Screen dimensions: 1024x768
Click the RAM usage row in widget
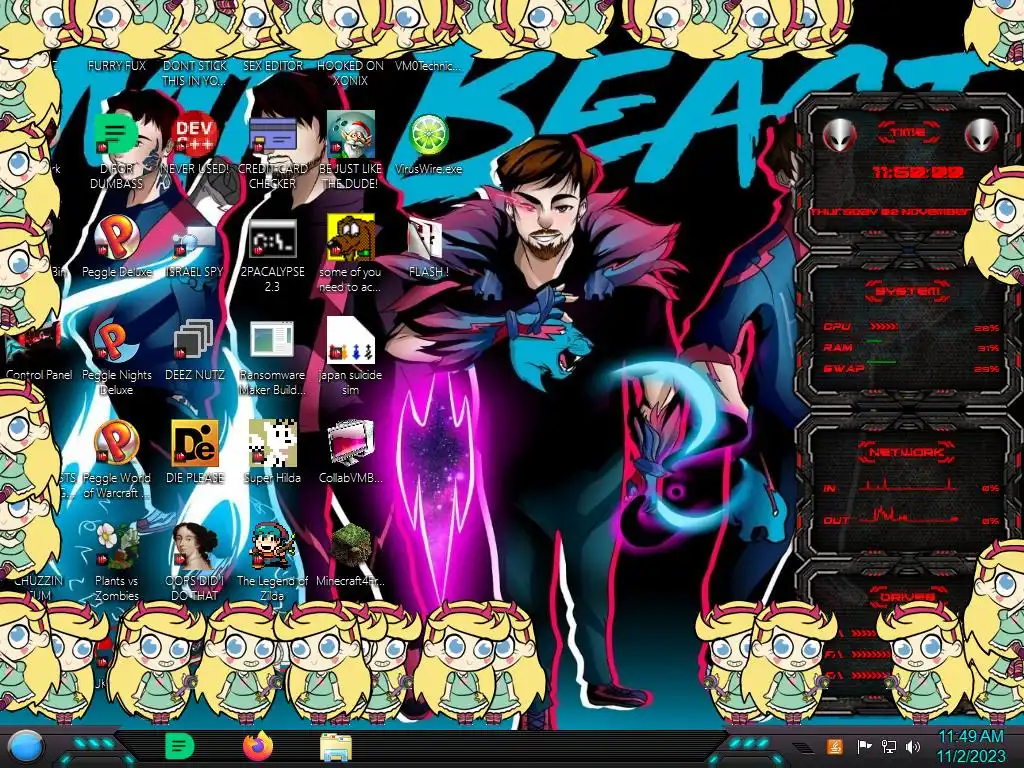[x=910, y=347]
